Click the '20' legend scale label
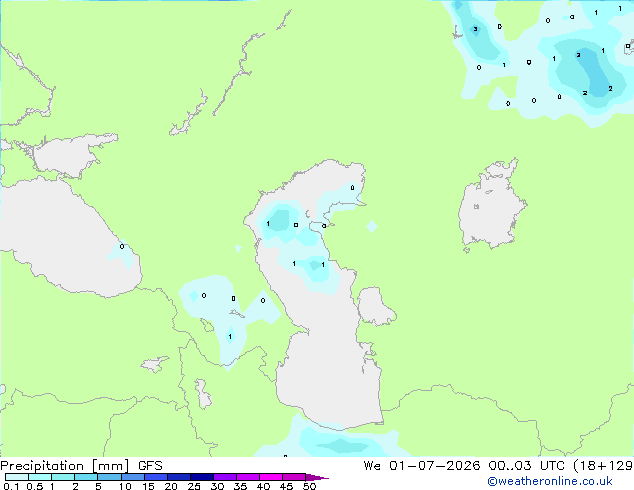Image resolution: width=634 pixels, height=490 pixels. click(x=171, y=486)
